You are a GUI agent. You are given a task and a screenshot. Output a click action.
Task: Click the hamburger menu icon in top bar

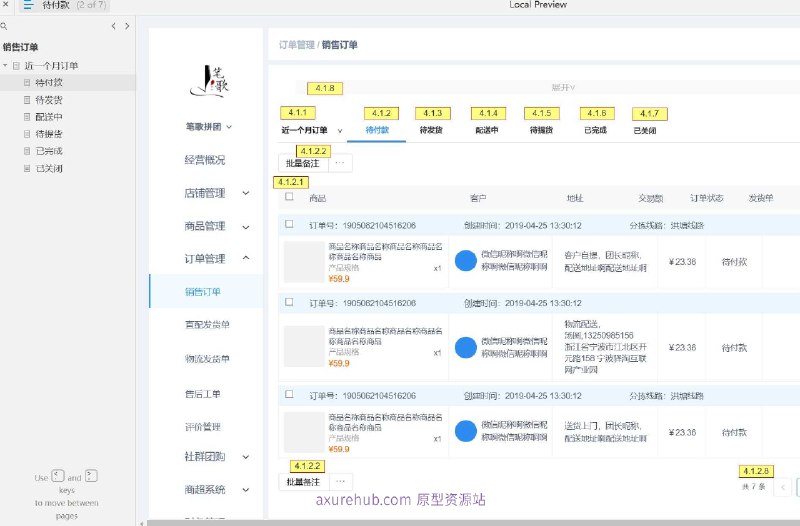coord(29,6)
